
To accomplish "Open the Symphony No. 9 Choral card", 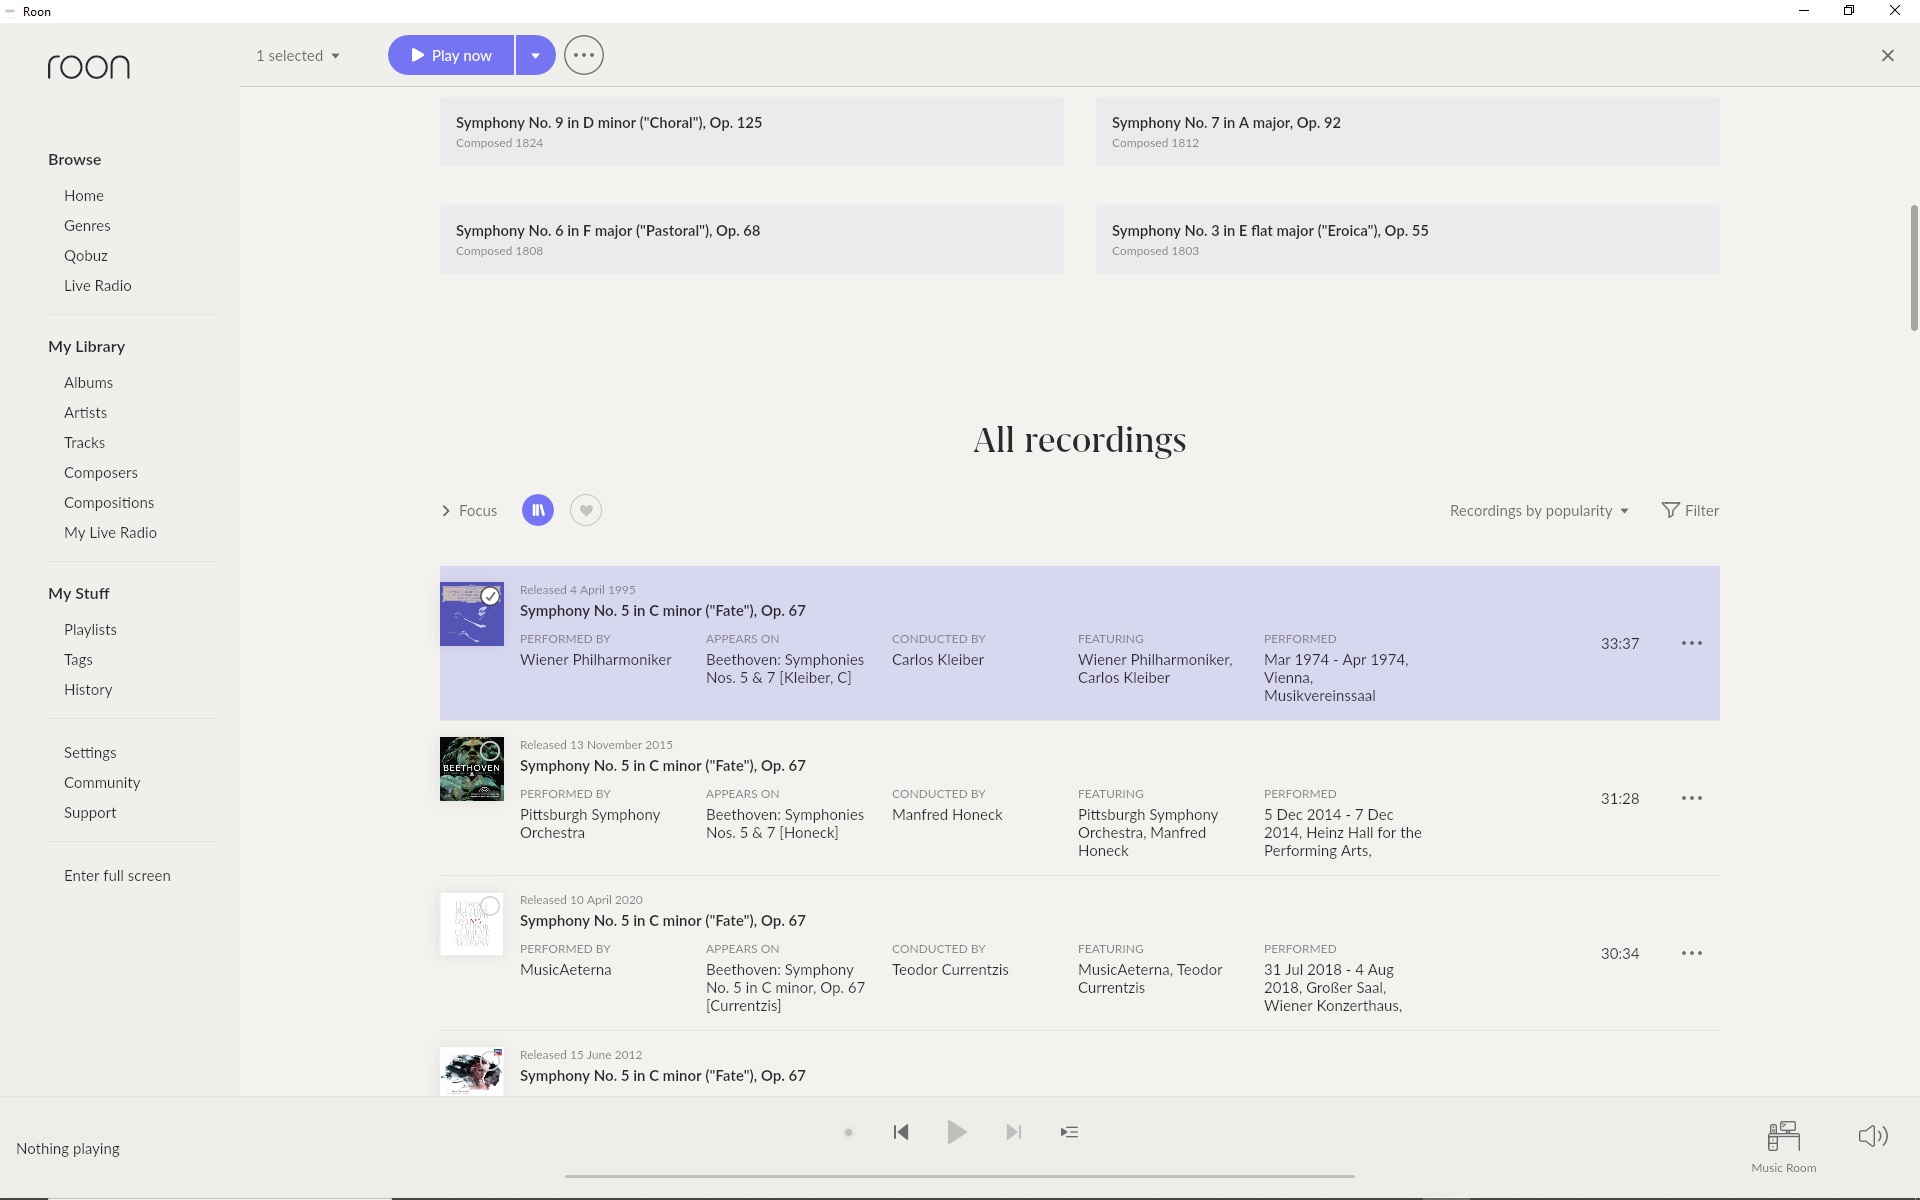I will pos(752,131).
